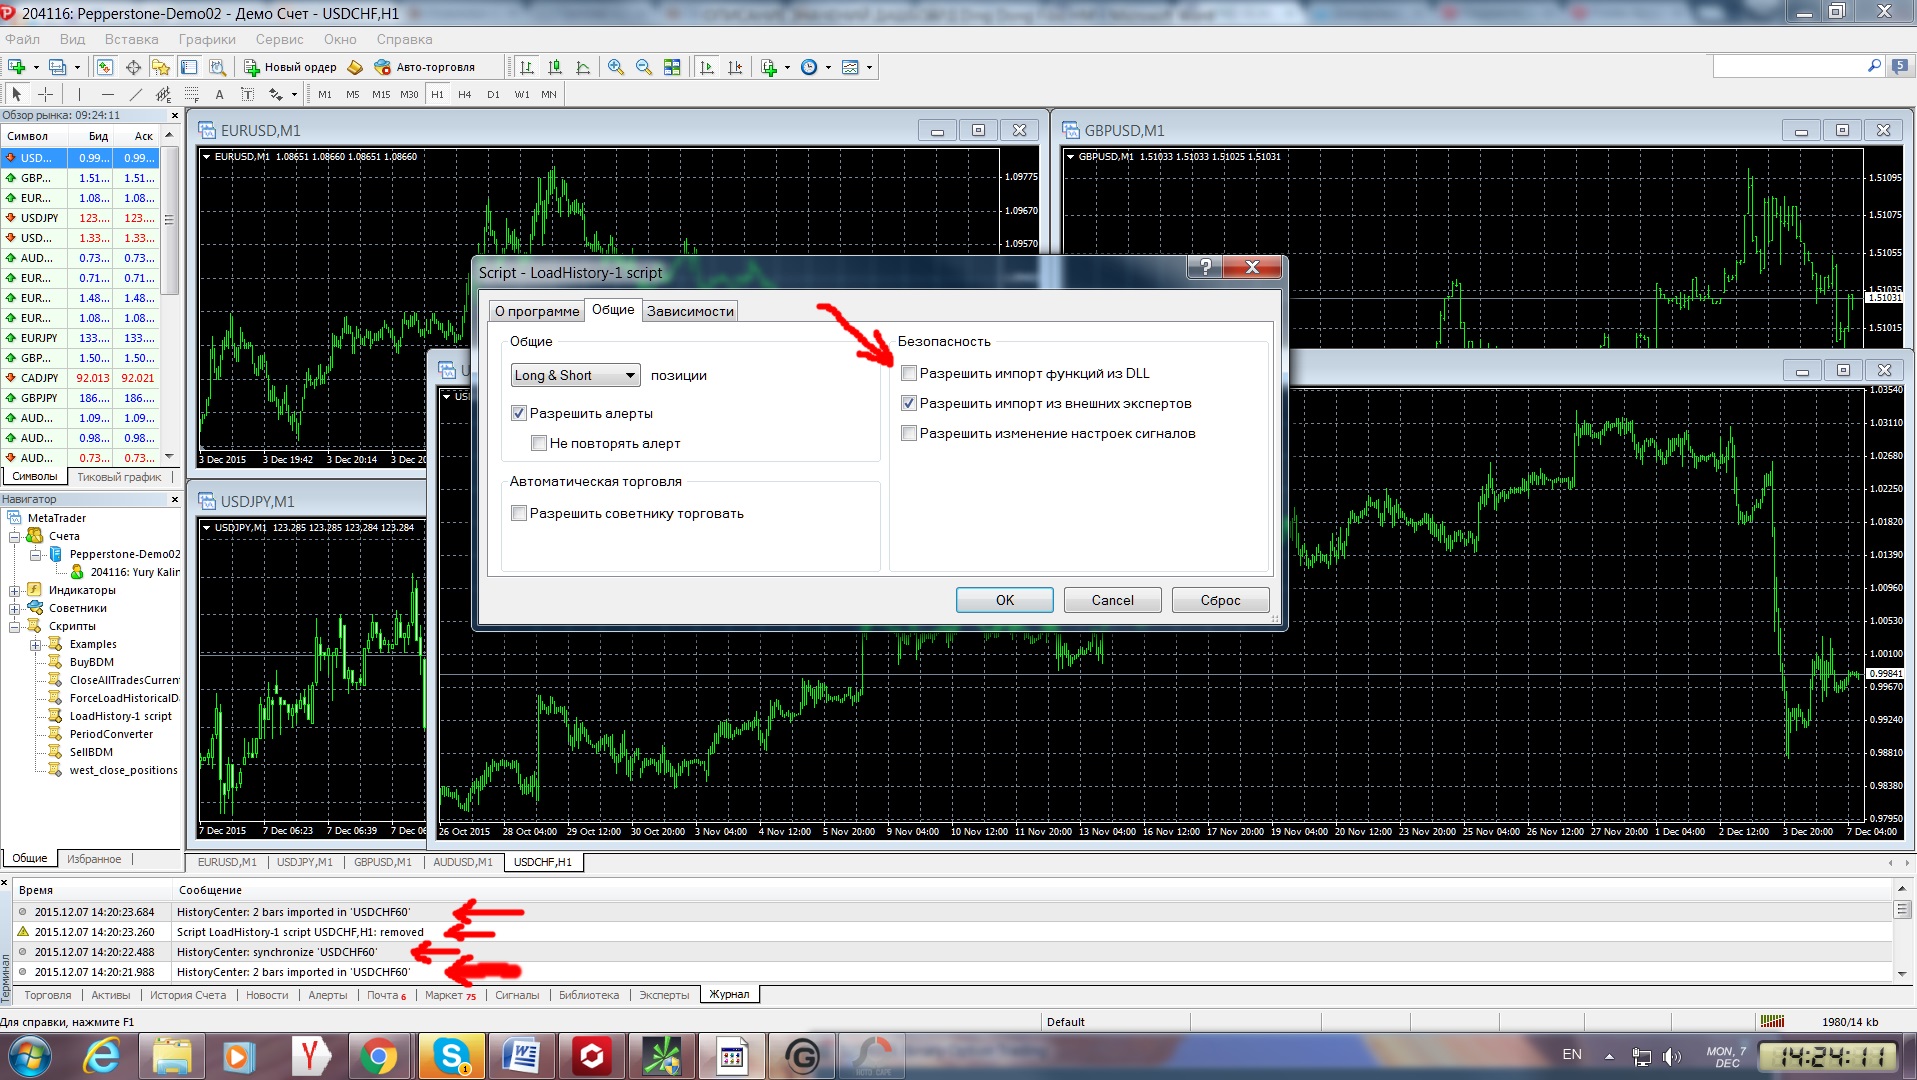Uncheck Разрешить импорт из внешних экспертов

tap(909, 403)
